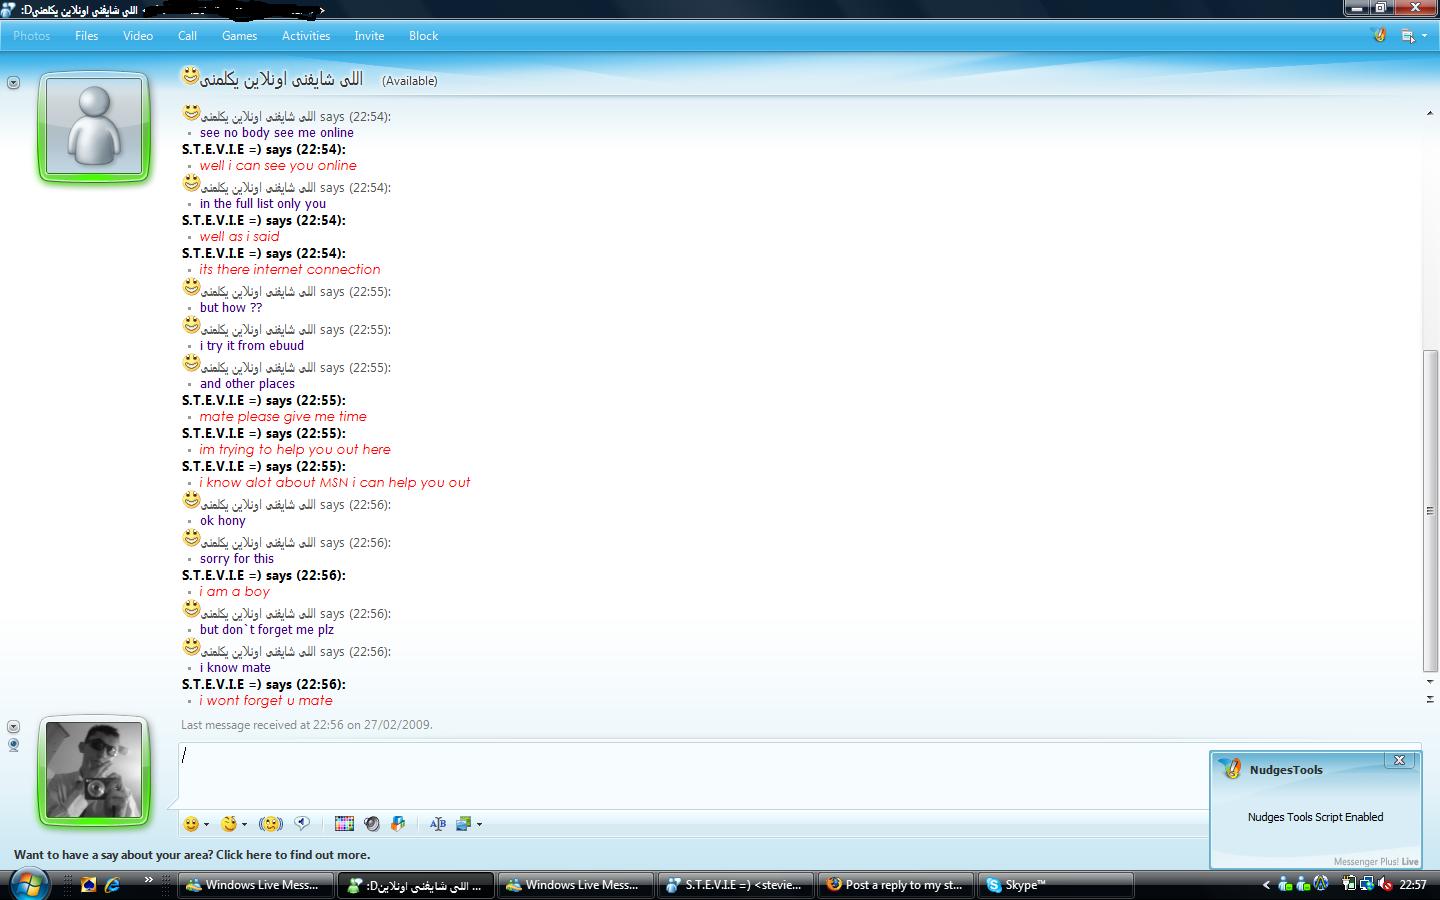Click the Messenger Plus sounds speaker icon

click(x=372, y=824)
